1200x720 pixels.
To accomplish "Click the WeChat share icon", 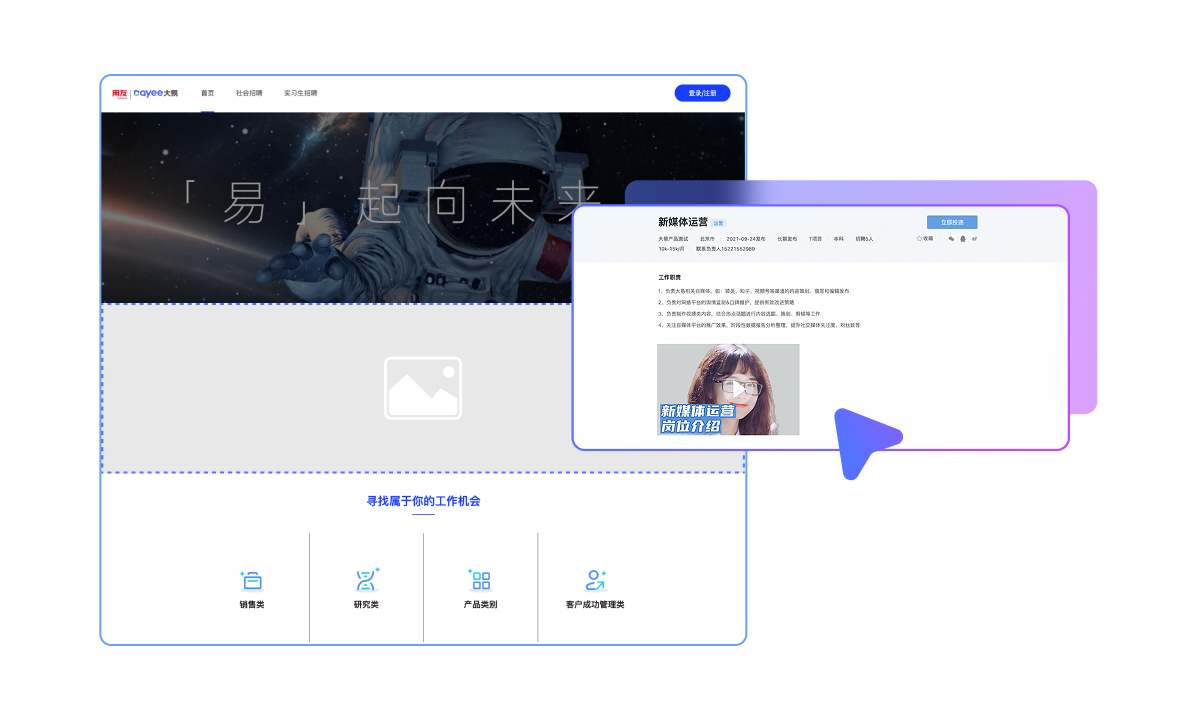I will [x=951, y=239].
